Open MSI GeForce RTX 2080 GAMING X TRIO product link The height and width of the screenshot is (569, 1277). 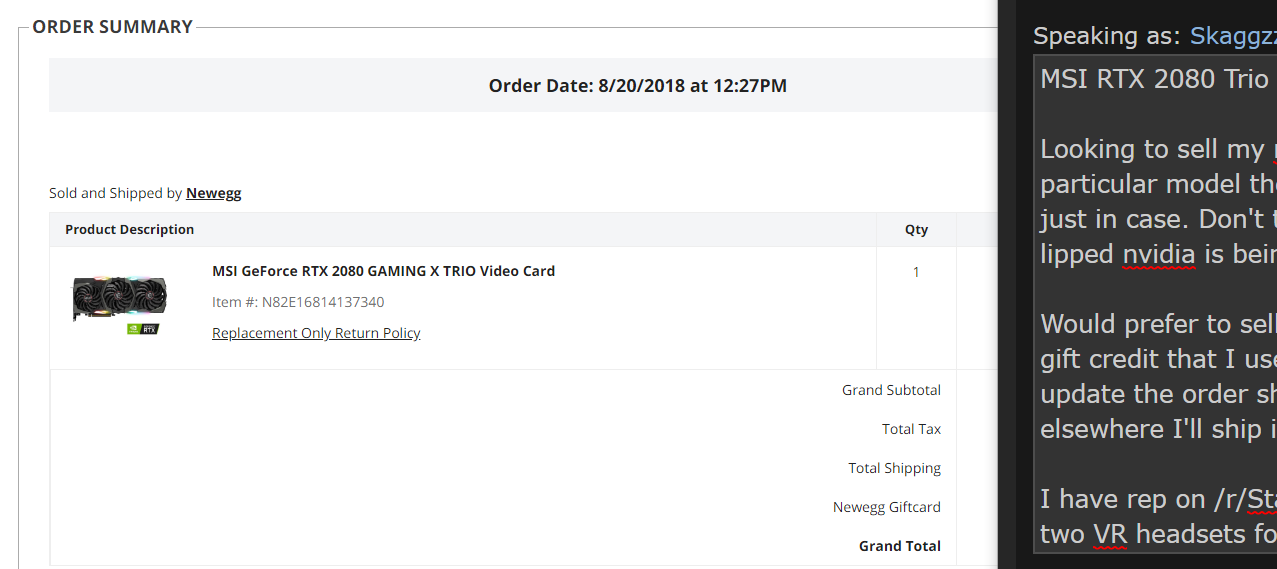383,271
